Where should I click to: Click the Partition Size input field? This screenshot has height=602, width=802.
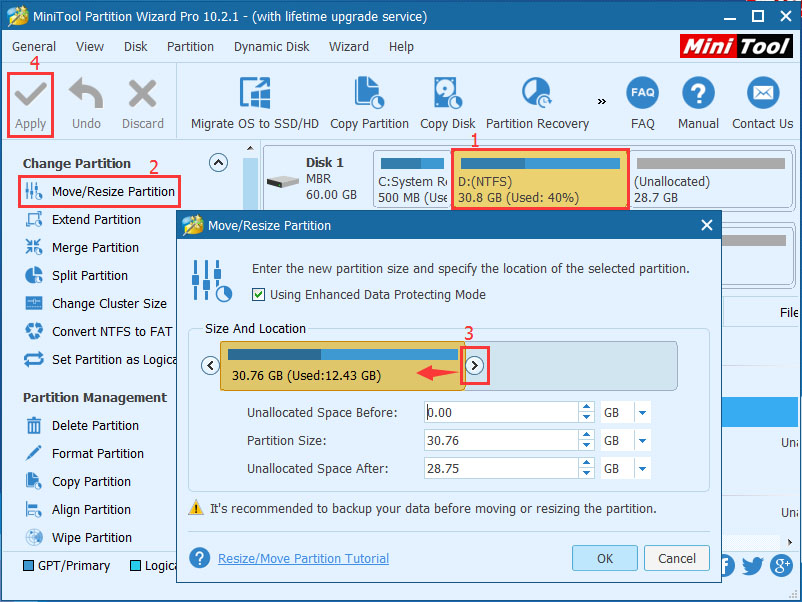tap(501, 440)
